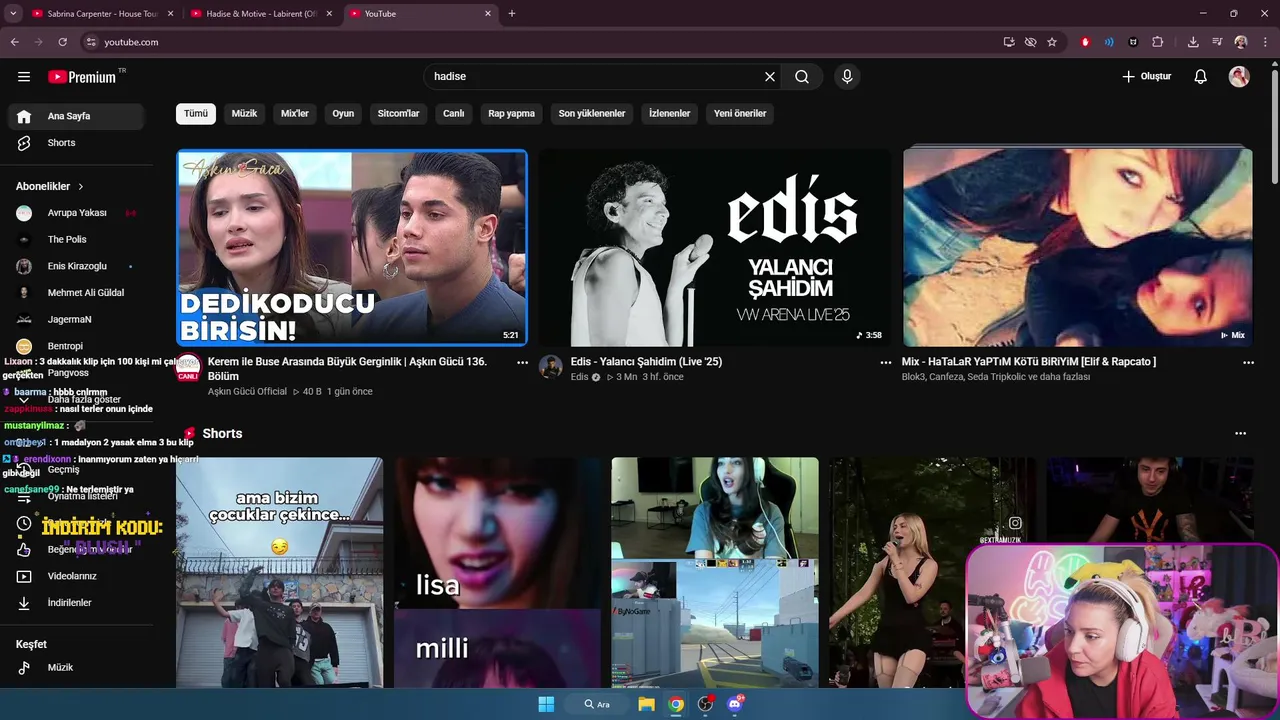Open account avatar menu on YouTube

1239,77
